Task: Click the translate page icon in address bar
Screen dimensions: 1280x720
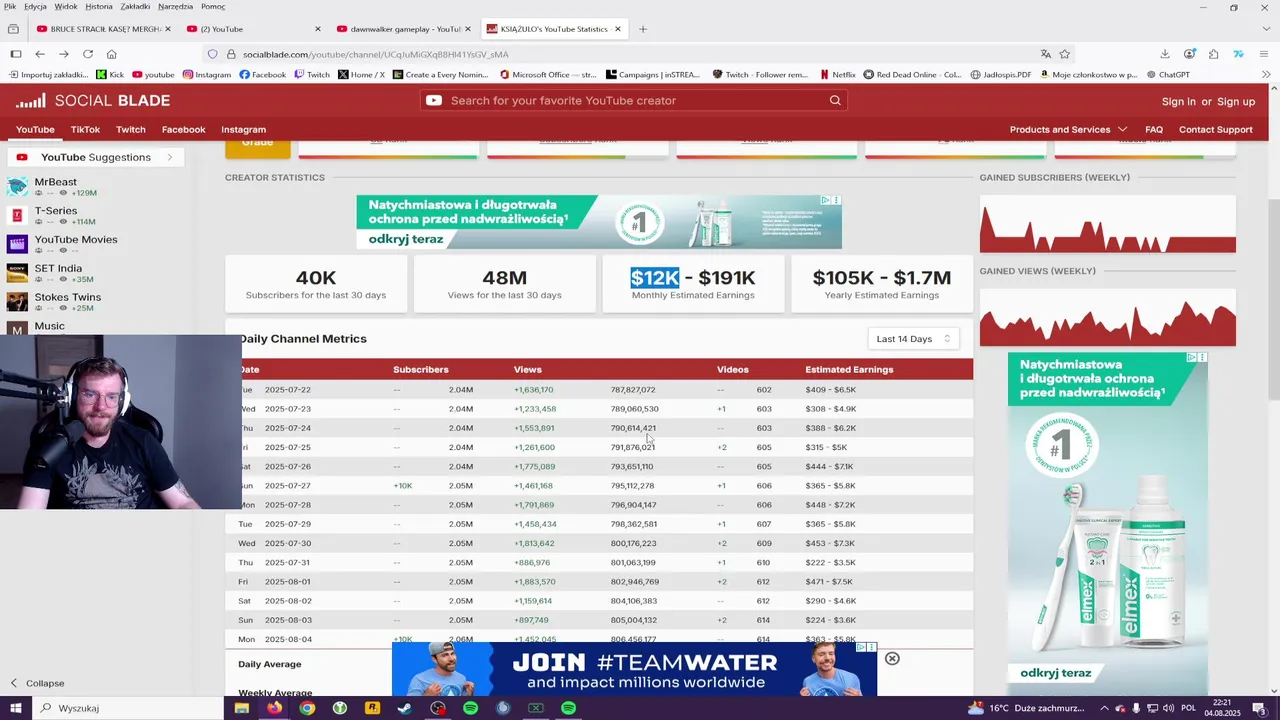Action: [x=1046, y=54]
